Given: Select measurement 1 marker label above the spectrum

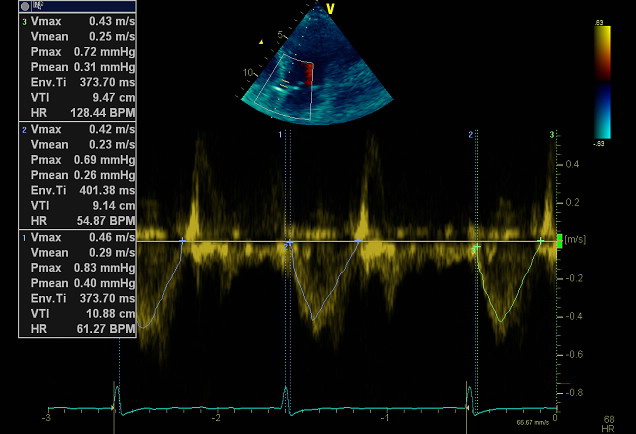Looking at the screenshot, I should pyautogui.click(x=281, y=134).
